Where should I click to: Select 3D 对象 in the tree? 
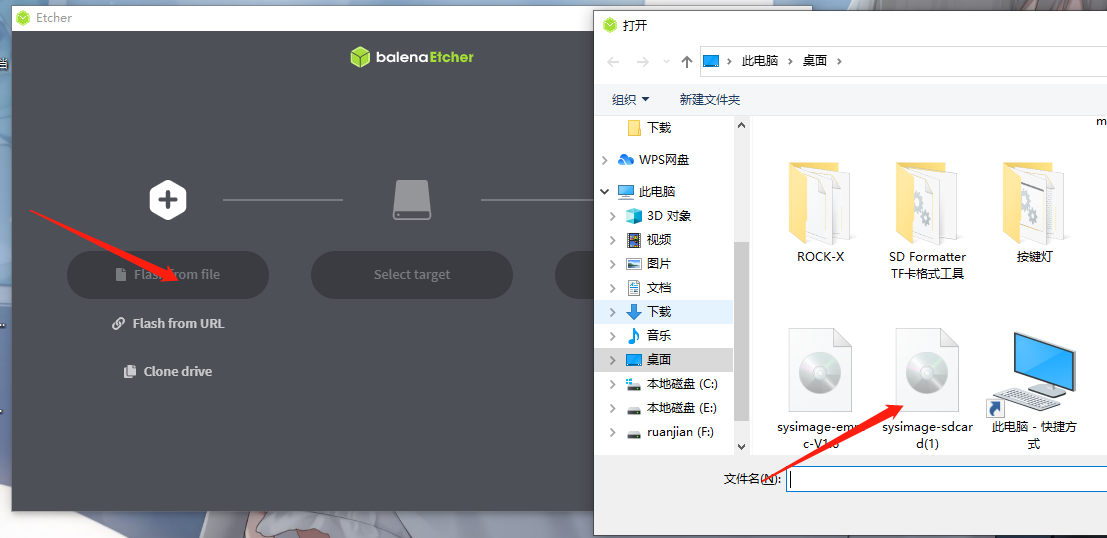tap(669, 215)
